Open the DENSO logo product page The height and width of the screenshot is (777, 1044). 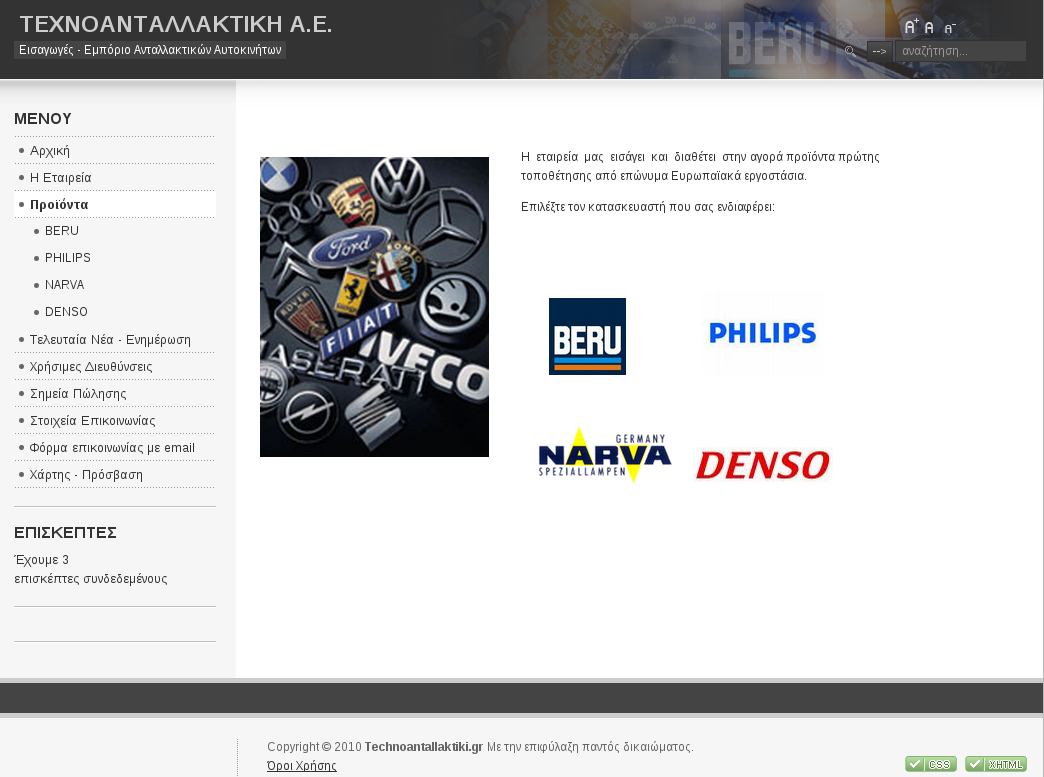pos(763,465)
